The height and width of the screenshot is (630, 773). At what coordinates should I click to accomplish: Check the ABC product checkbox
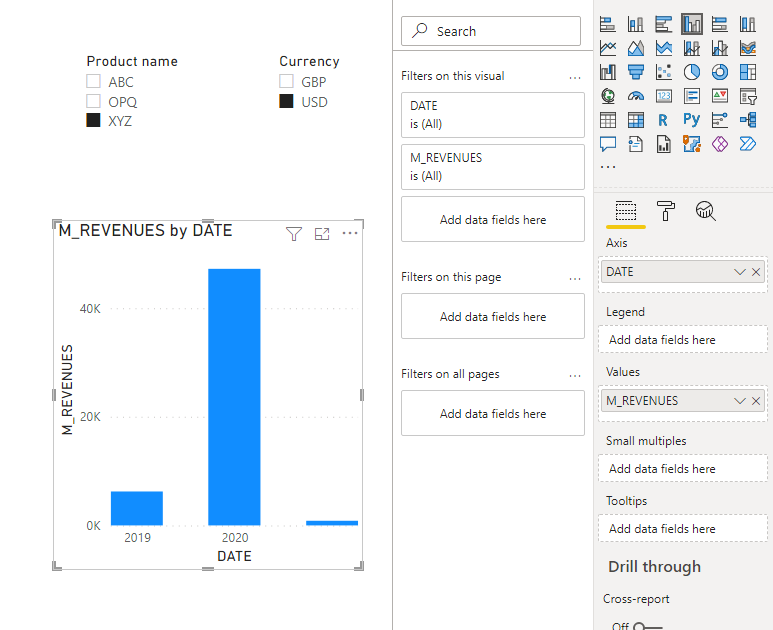pyautogui.click(x=93, y=81)
